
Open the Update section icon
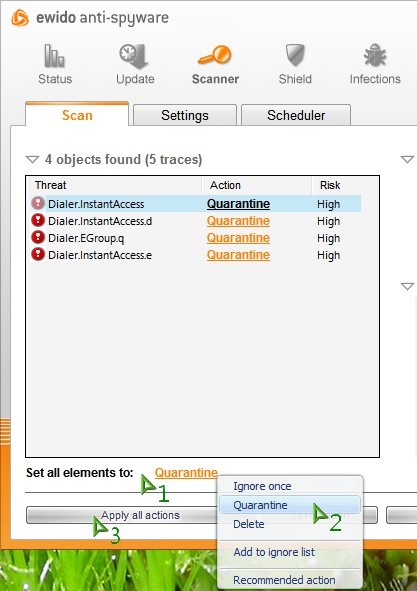coord(135,56)
